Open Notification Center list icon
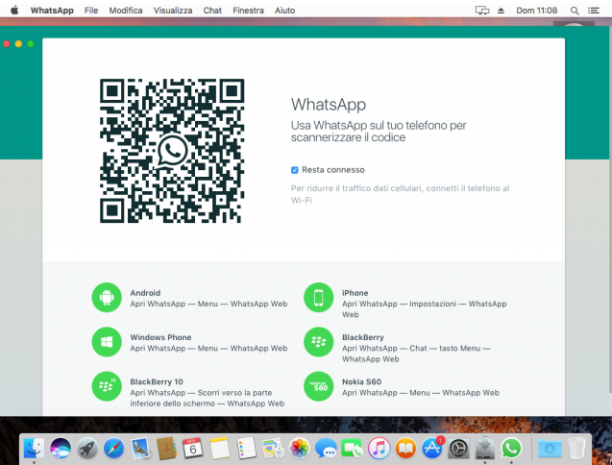This screenshot has width=612, height=465. 593,11
